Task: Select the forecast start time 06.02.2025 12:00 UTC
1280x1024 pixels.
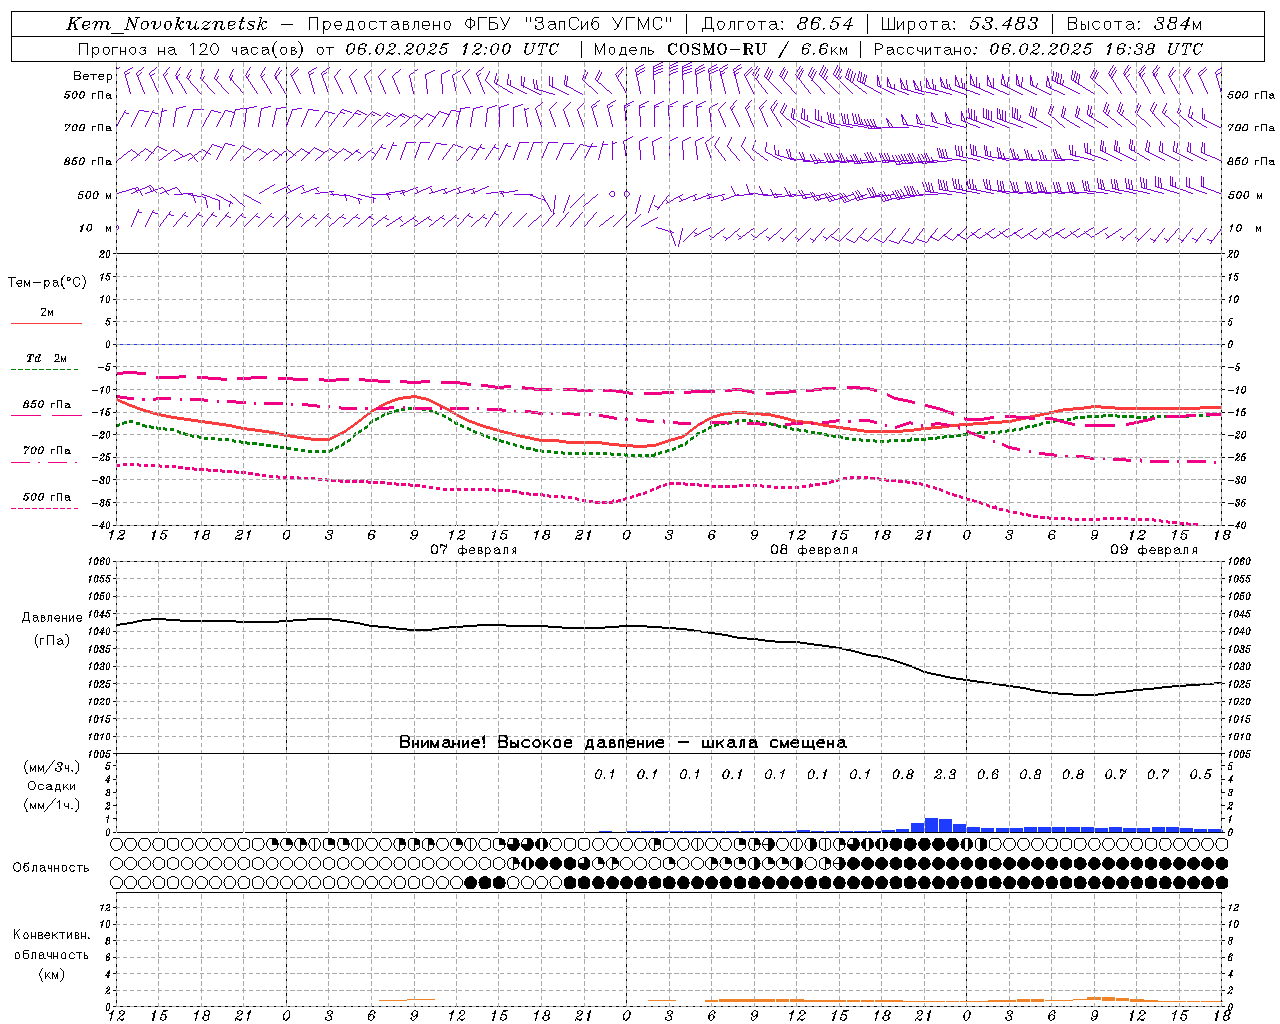Action: (x=452, y=49)
